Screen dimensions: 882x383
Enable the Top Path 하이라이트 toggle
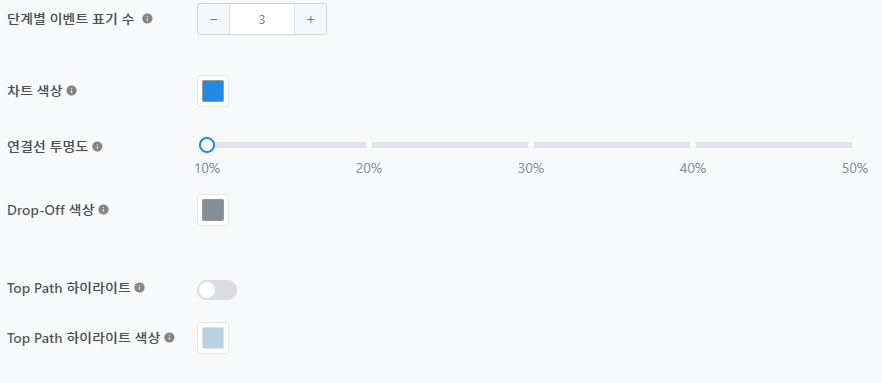coord(217,290)
